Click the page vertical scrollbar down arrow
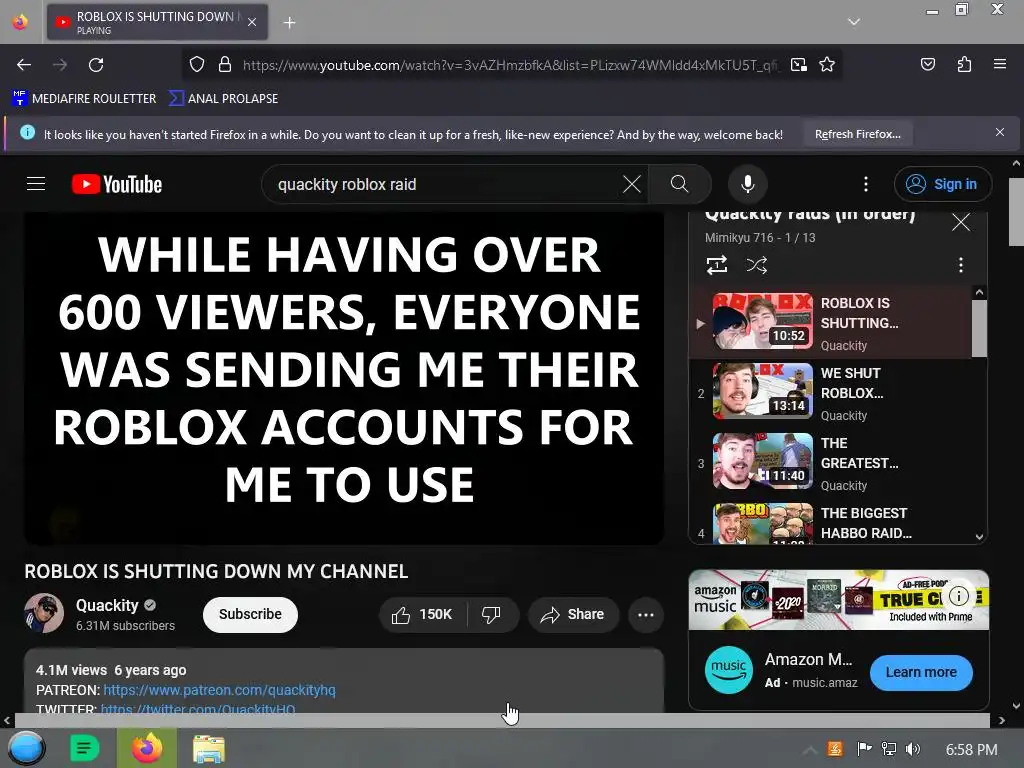 click(x=1016, y=705)
